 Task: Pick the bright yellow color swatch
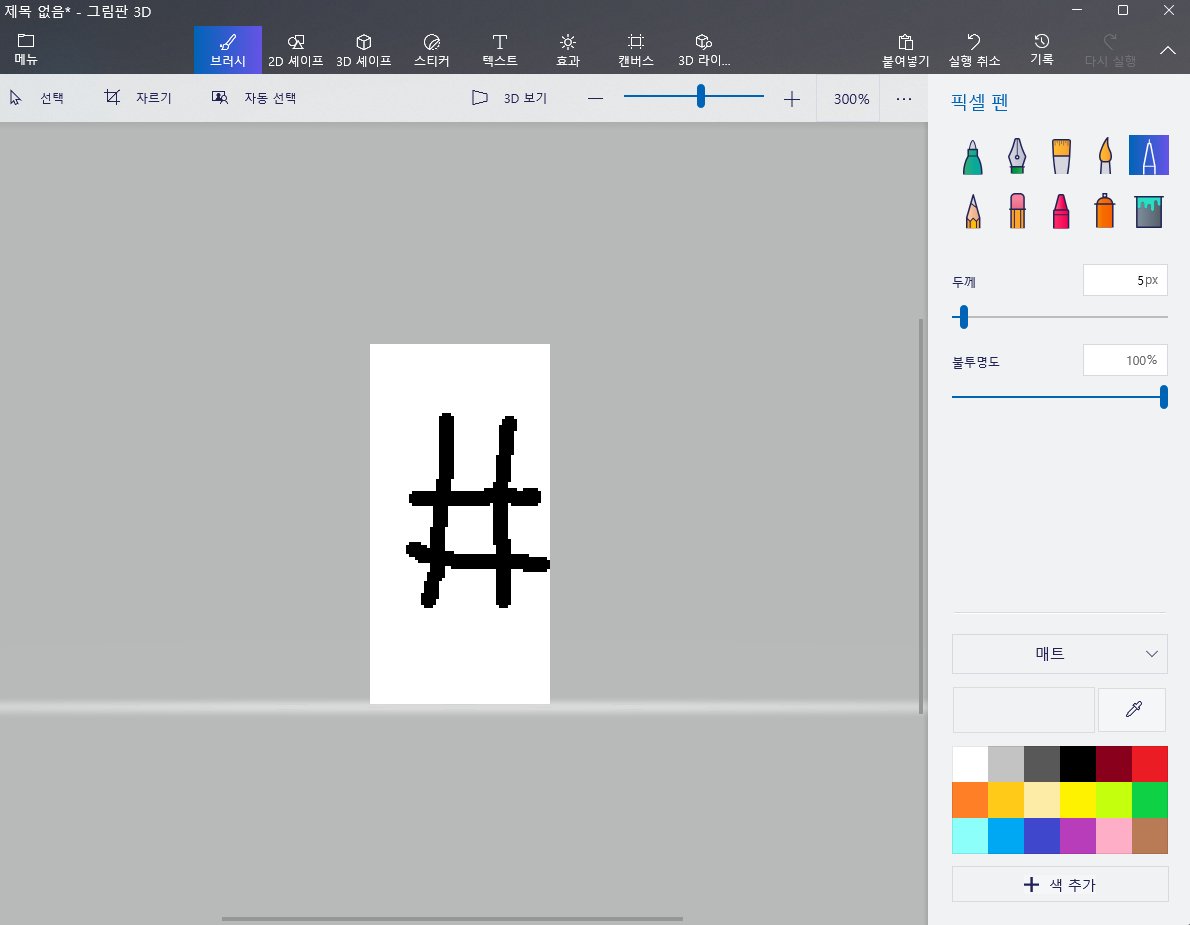pyautogui.click(x=1078, y=800)
